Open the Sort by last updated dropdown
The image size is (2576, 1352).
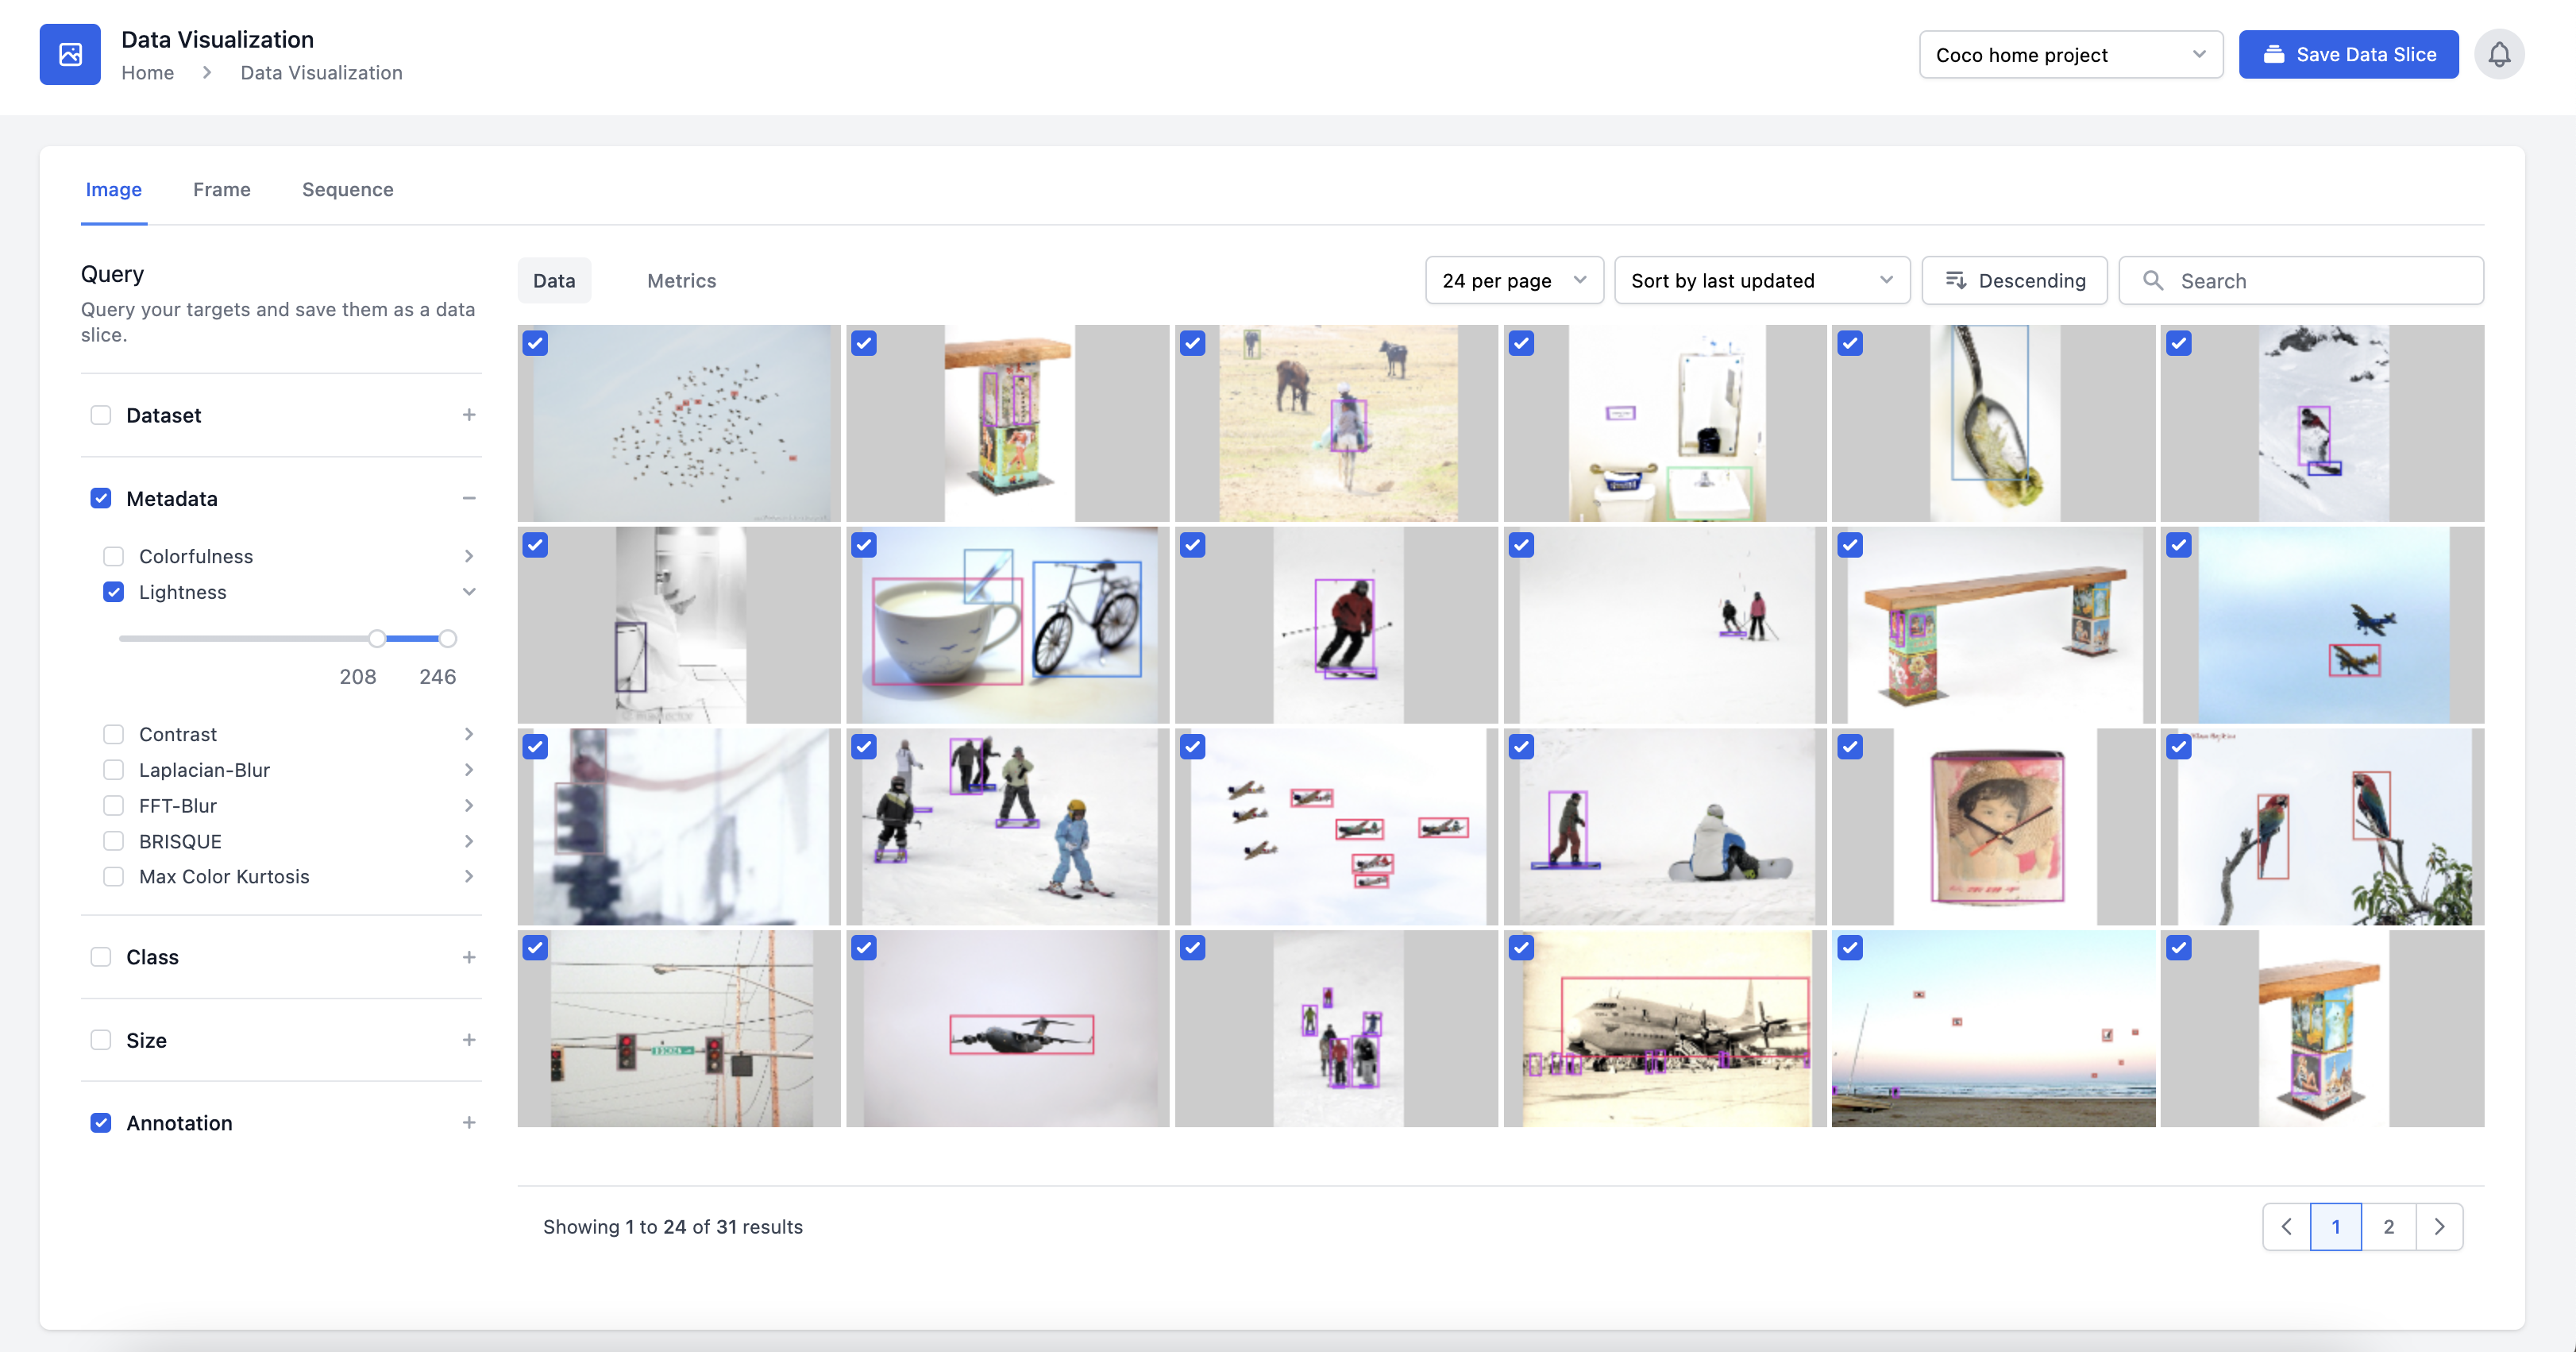coord(1761,281)
